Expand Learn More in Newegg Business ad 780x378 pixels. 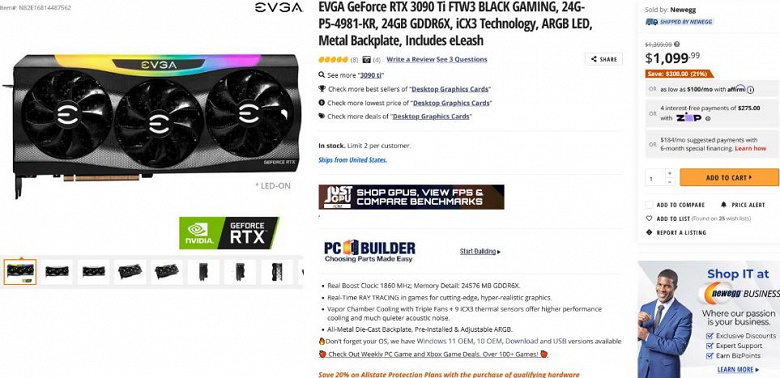[x=738, y=370]
